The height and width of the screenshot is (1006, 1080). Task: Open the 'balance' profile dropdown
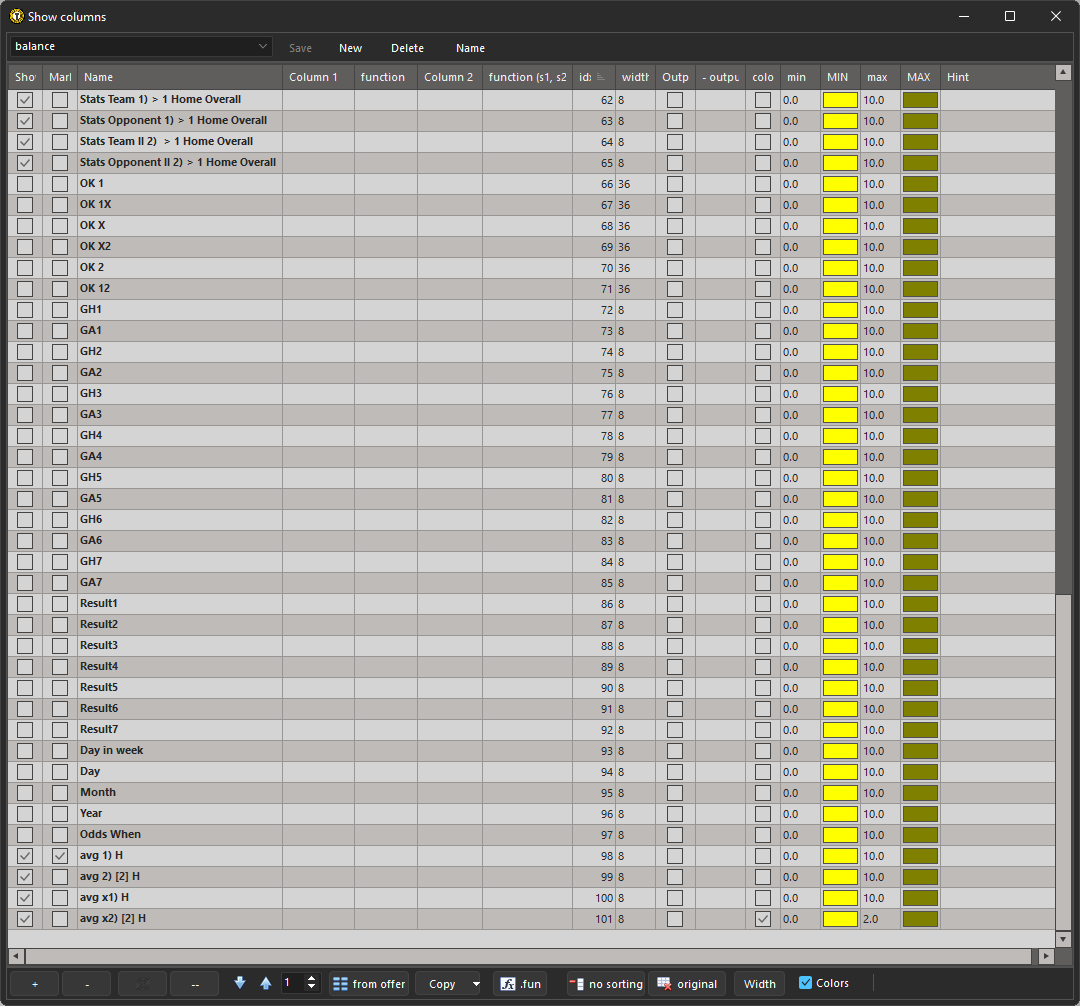coord(263,47)
